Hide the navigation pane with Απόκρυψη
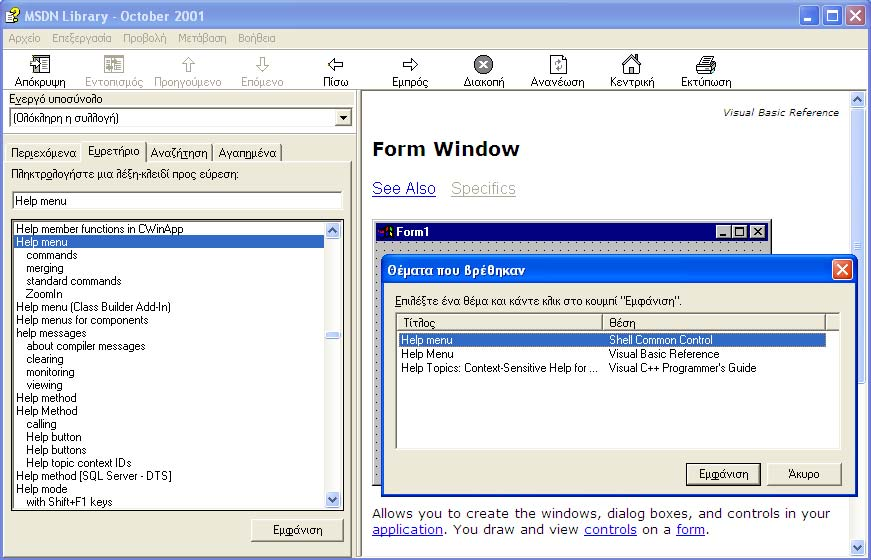The image size is (871, 560). coord(40,71)
